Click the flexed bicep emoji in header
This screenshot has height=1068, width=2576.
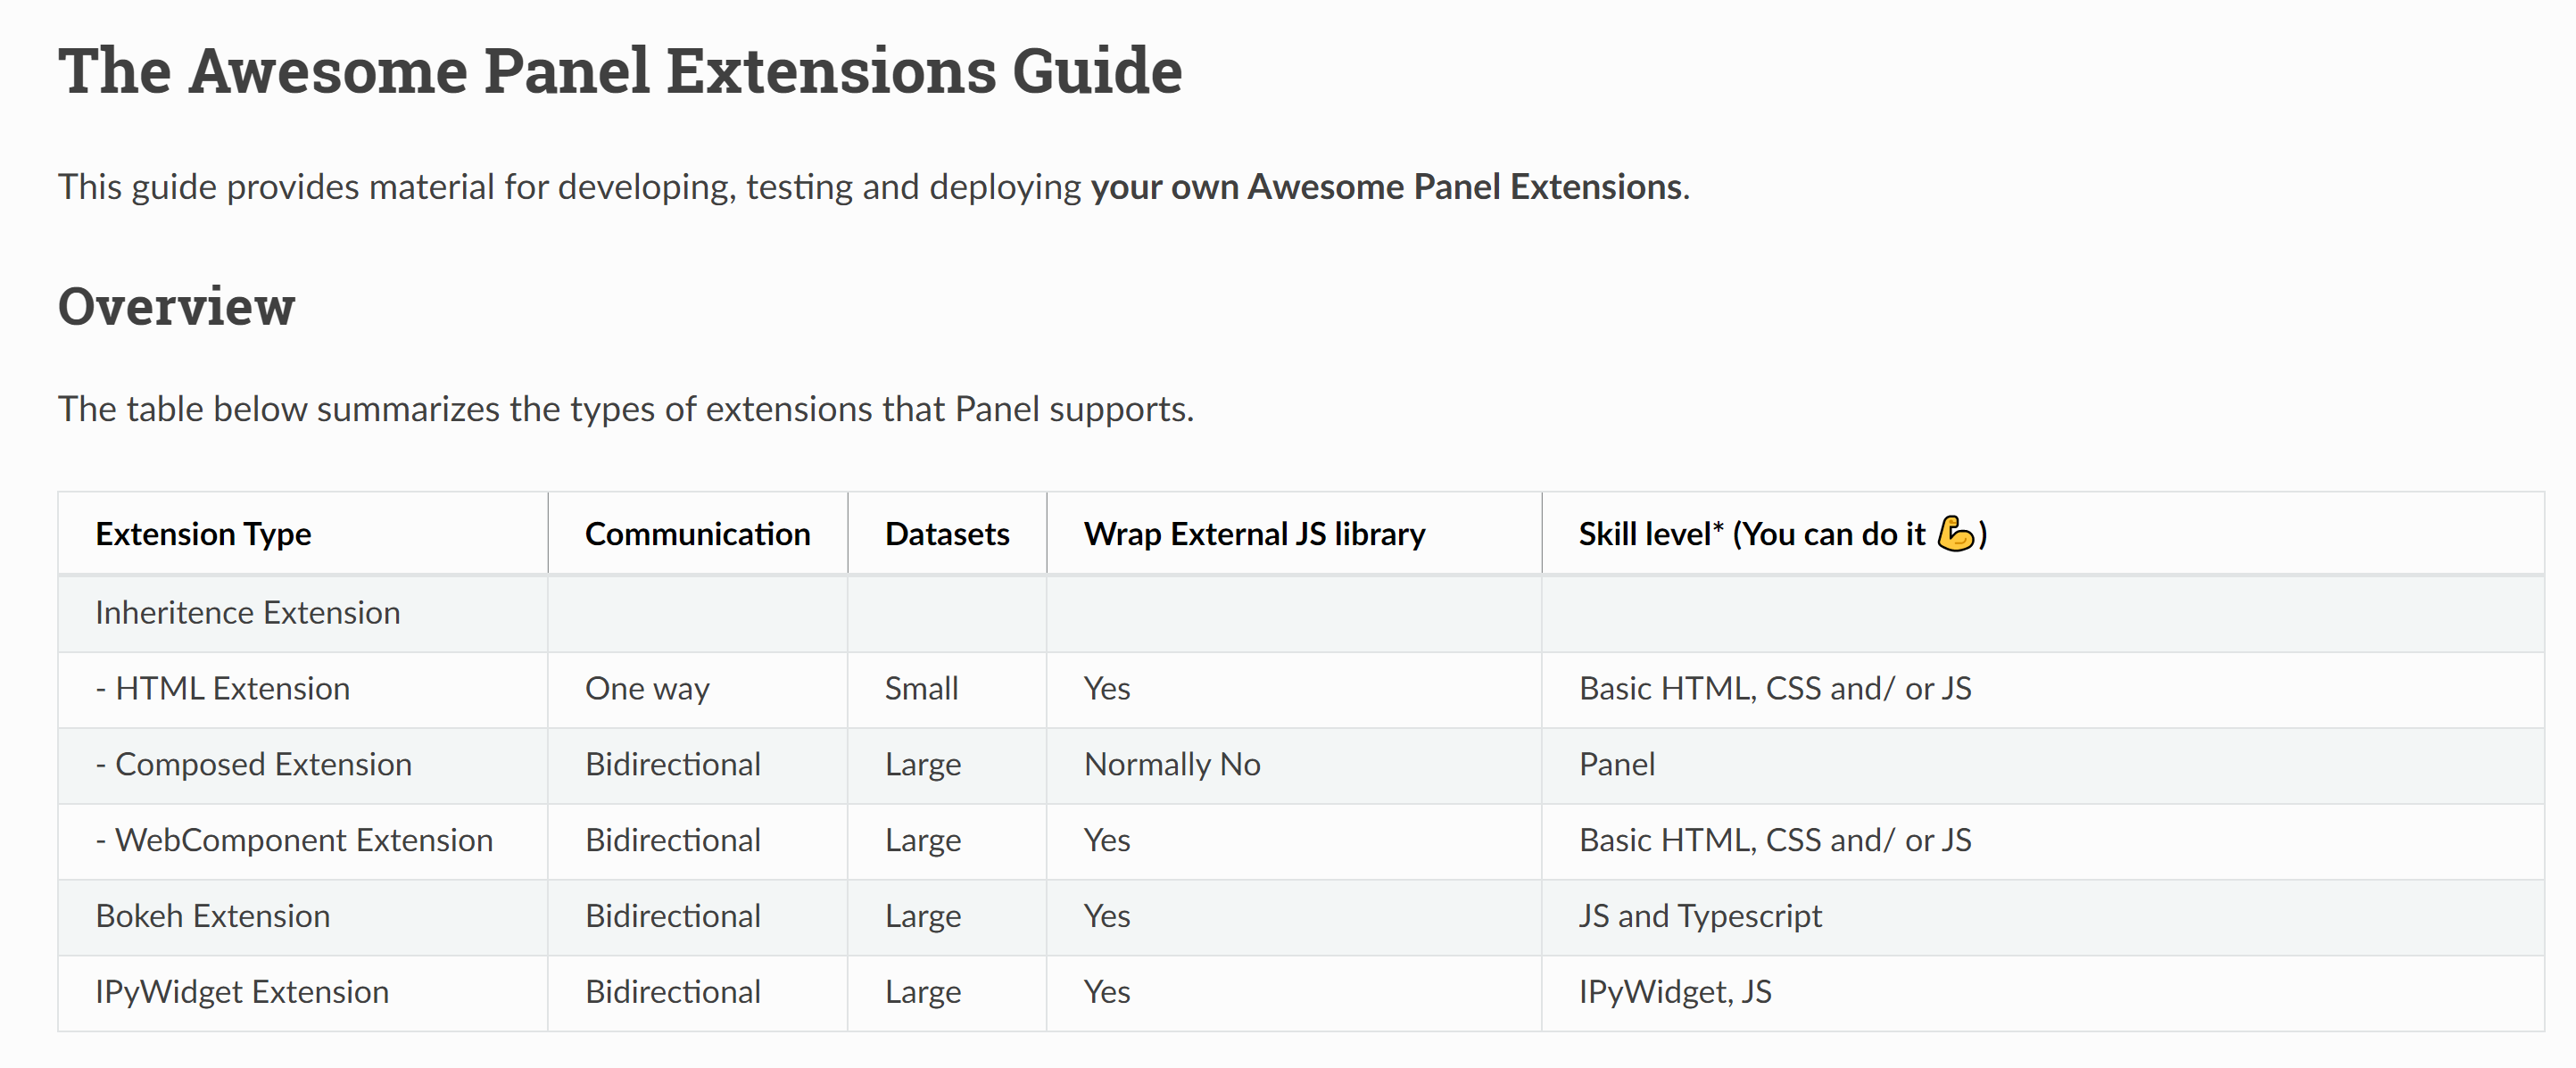point(1955,533)
